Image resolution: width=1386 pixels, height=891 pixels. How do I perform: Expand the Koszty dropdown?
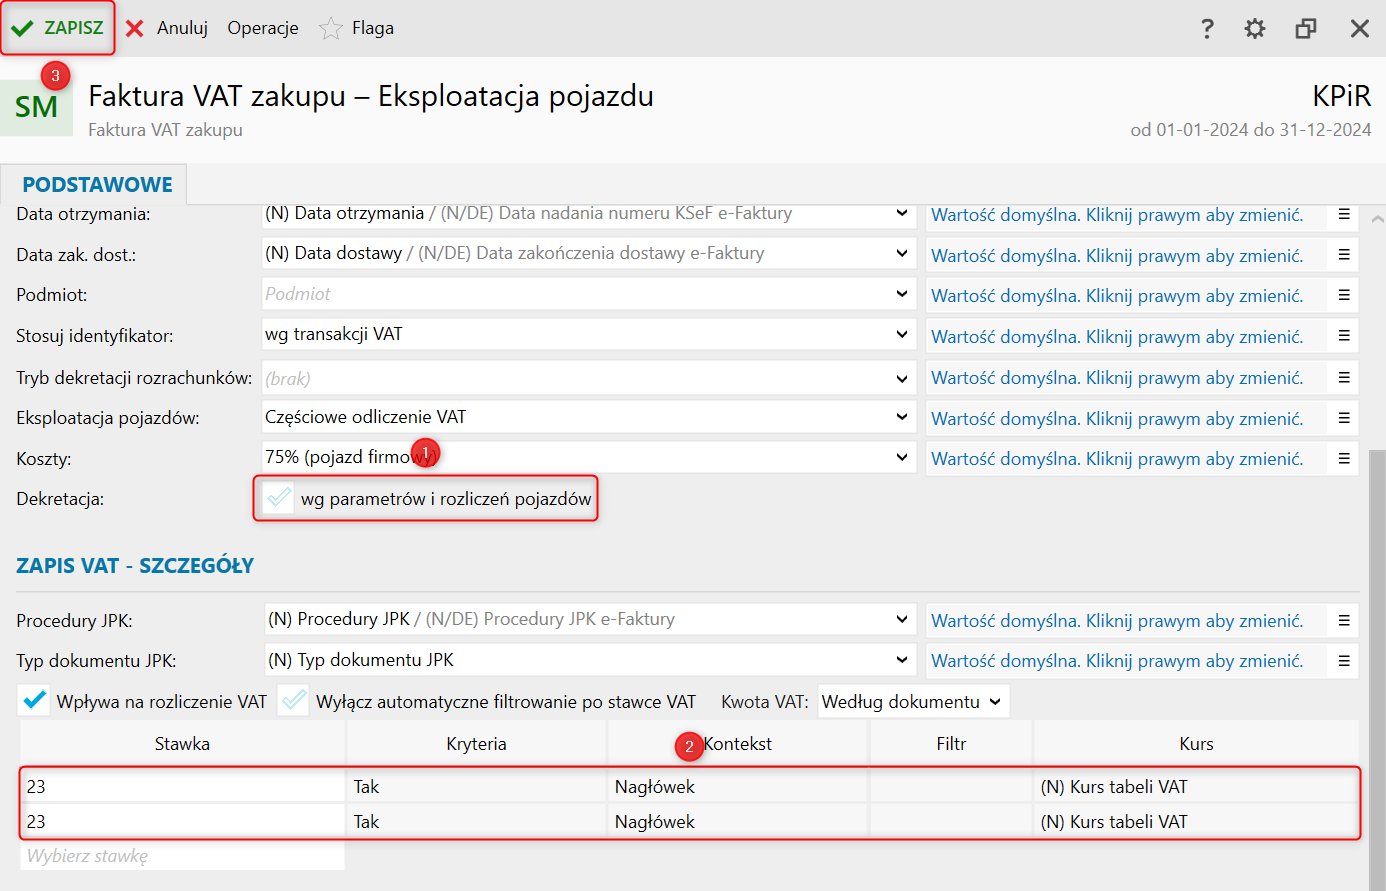(902, 457)
